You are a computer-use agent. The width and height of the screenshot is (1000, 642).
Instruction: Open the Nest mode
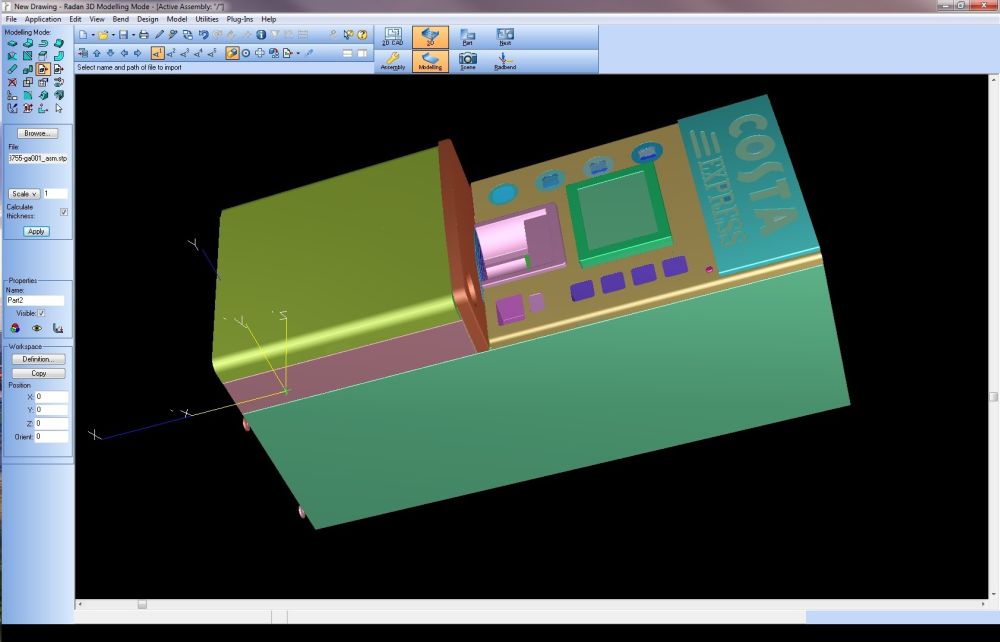pos(505,36)
